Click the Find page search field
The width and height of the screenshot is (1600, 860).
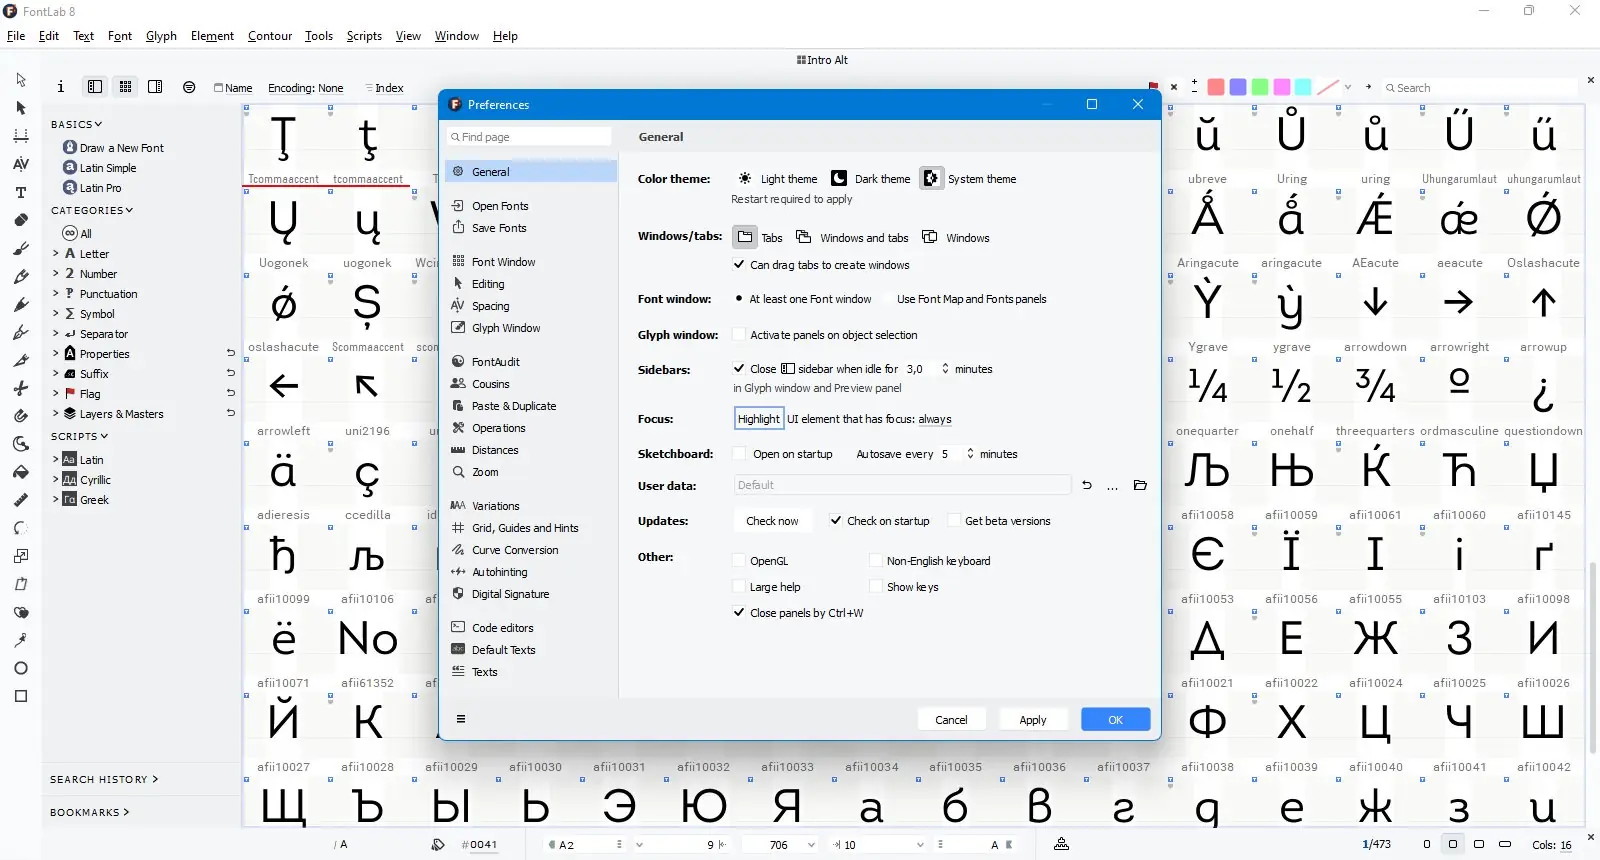(530, 137)
